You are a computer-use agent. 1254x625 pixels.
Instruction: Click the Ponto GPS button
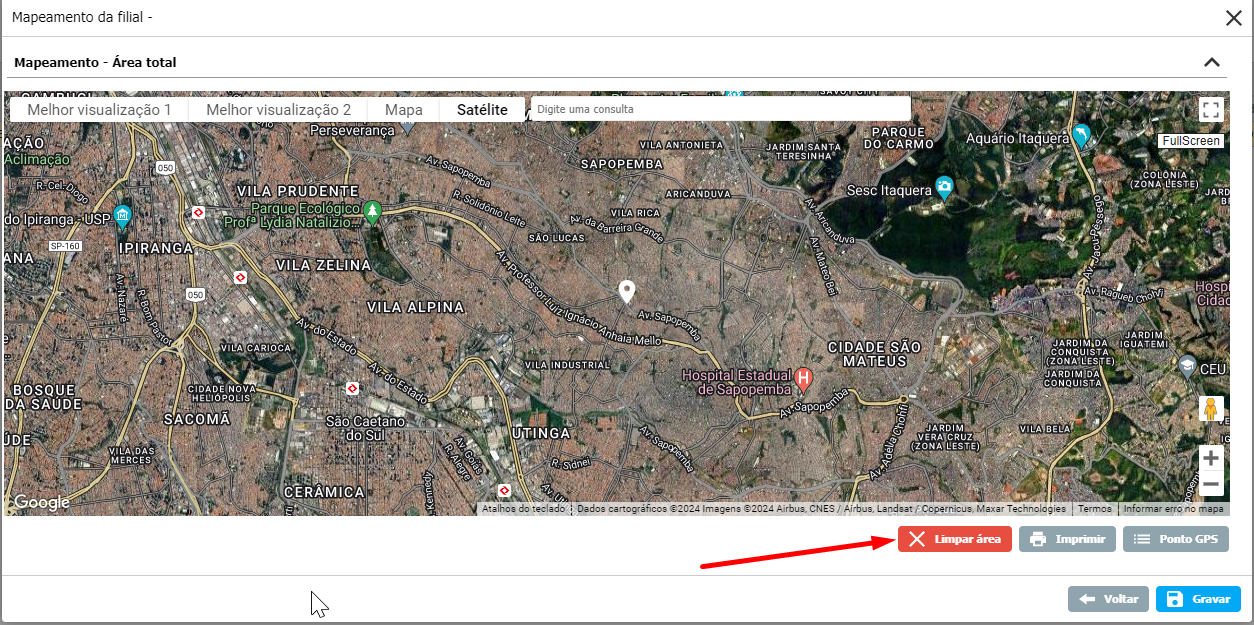coord(1176,539)
